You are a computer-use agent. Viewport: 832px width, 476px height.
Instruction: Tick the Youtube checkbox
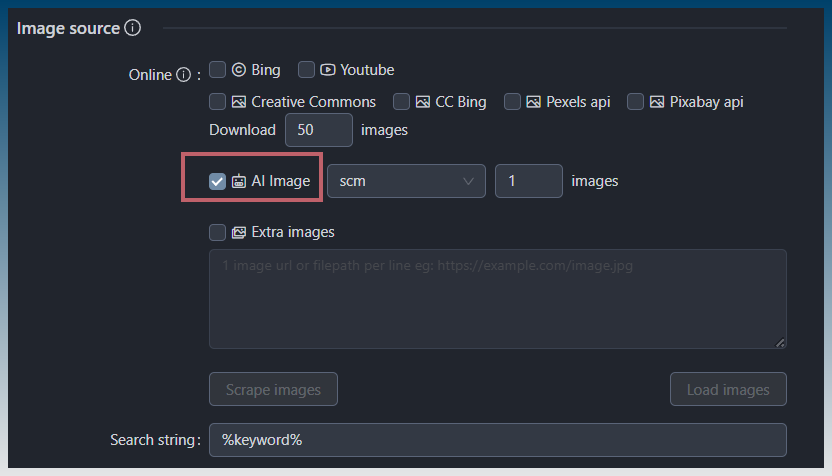[306, 70]
